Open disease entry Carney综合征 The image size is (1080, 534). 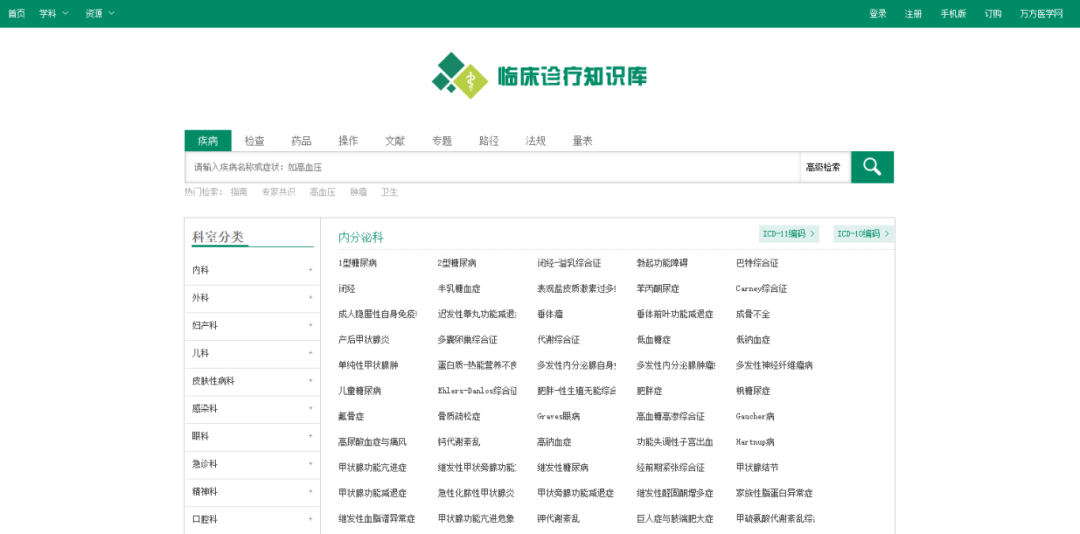click(761, 289)
